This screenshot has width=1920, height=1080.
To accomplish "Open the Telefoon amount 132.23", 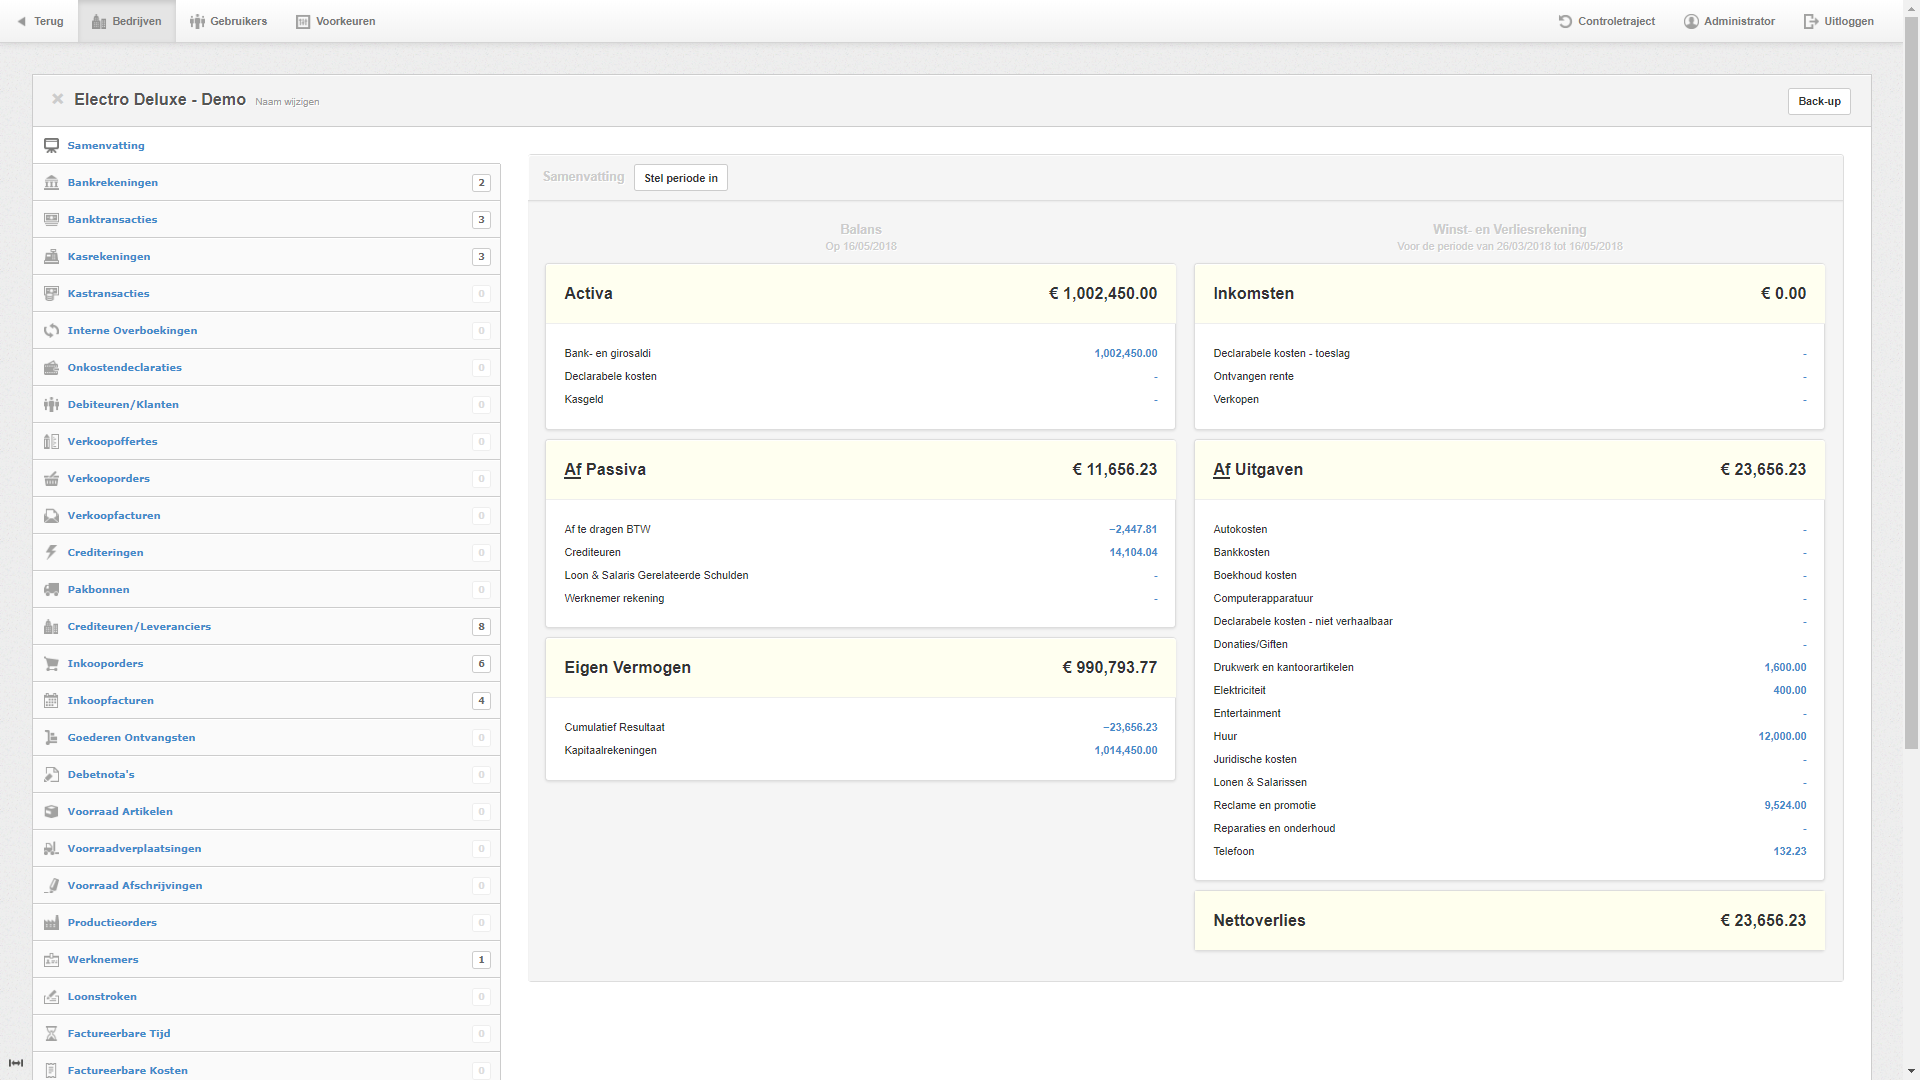I will point(1790,852).
